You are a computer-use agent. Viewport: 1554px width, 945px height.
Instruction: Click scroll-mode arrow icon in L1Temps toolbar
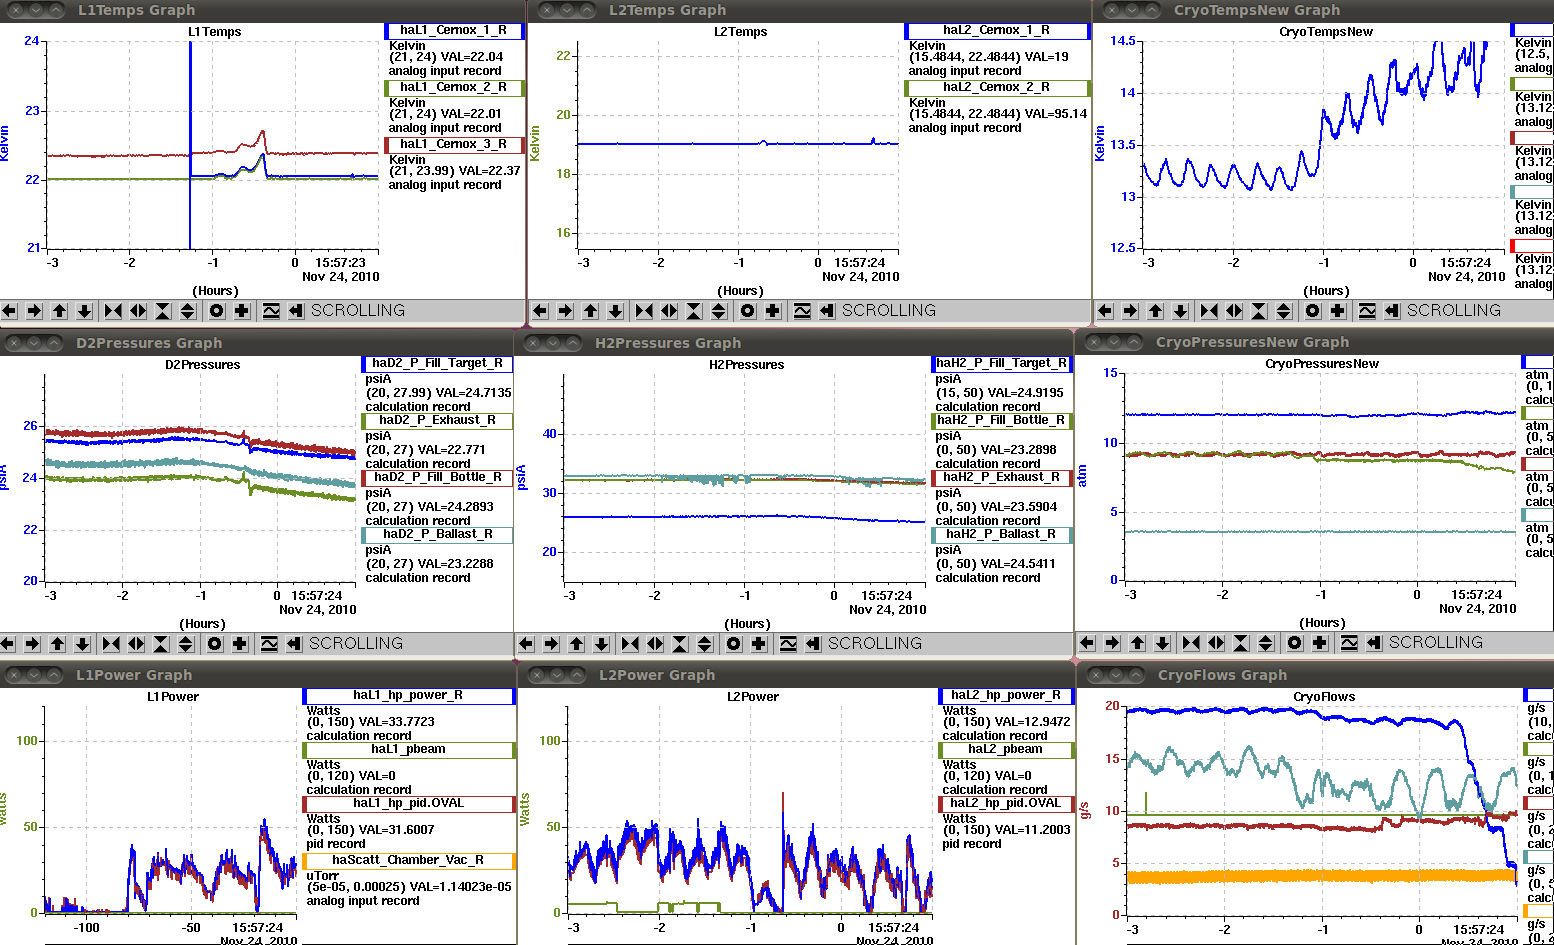point(296,311)
